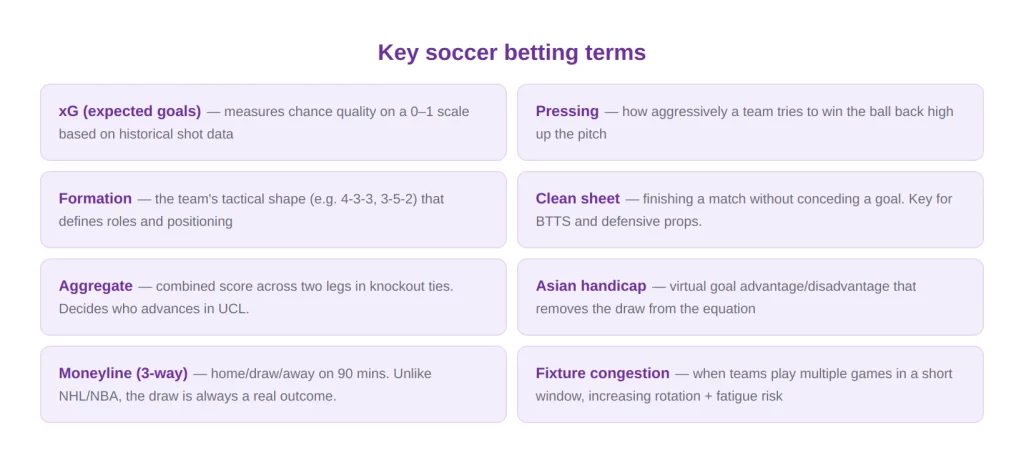1024x463 pixels.
Task: Click the "Fixture congestion" term label
Action: coord(602,373)
